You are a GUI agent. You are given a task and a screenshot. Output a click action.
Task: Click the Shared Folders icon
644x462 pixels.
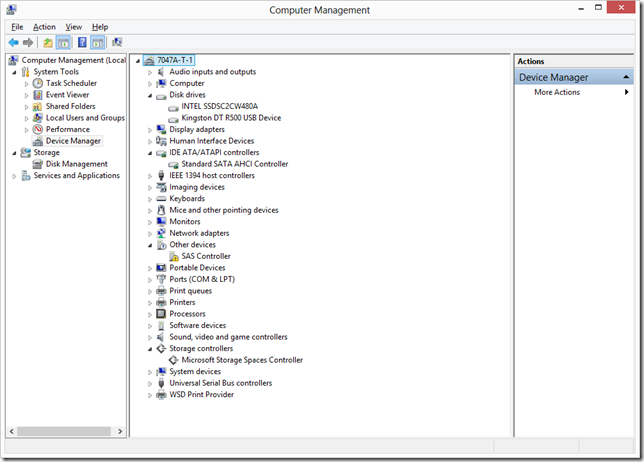pos(38,106)
